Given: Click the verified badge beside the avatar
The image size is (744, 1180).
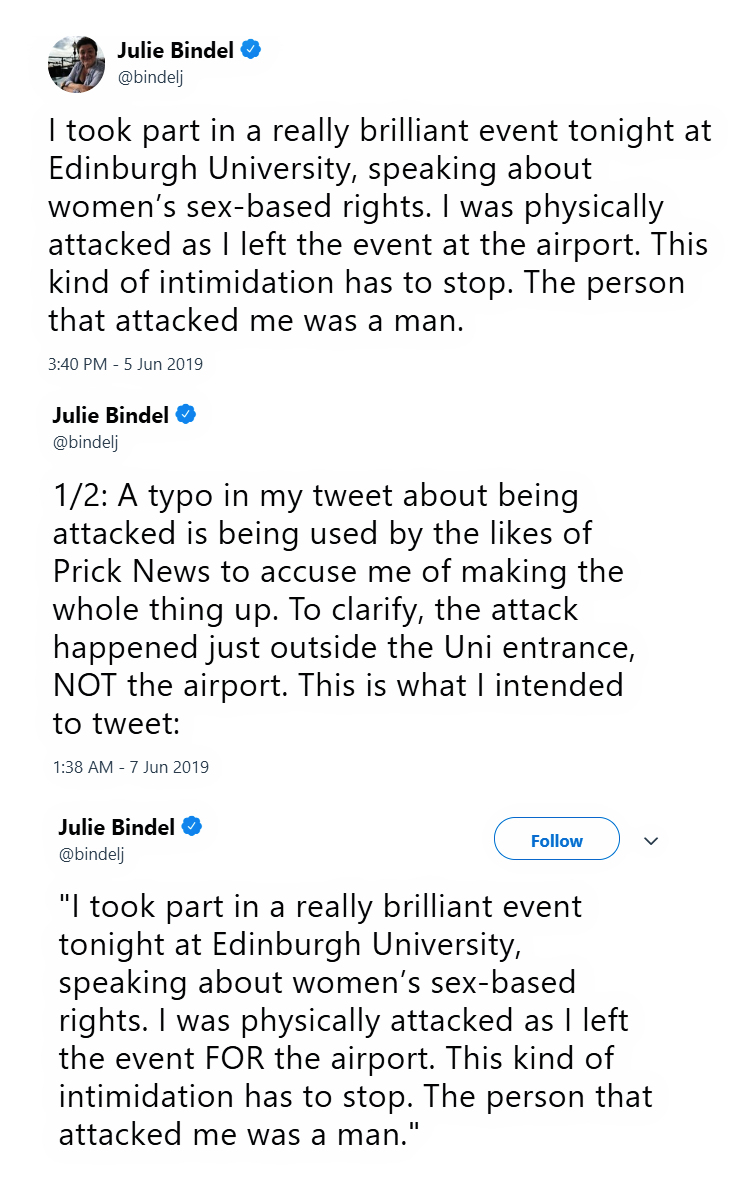Looking at the screenshot, I should coord(251,50).
